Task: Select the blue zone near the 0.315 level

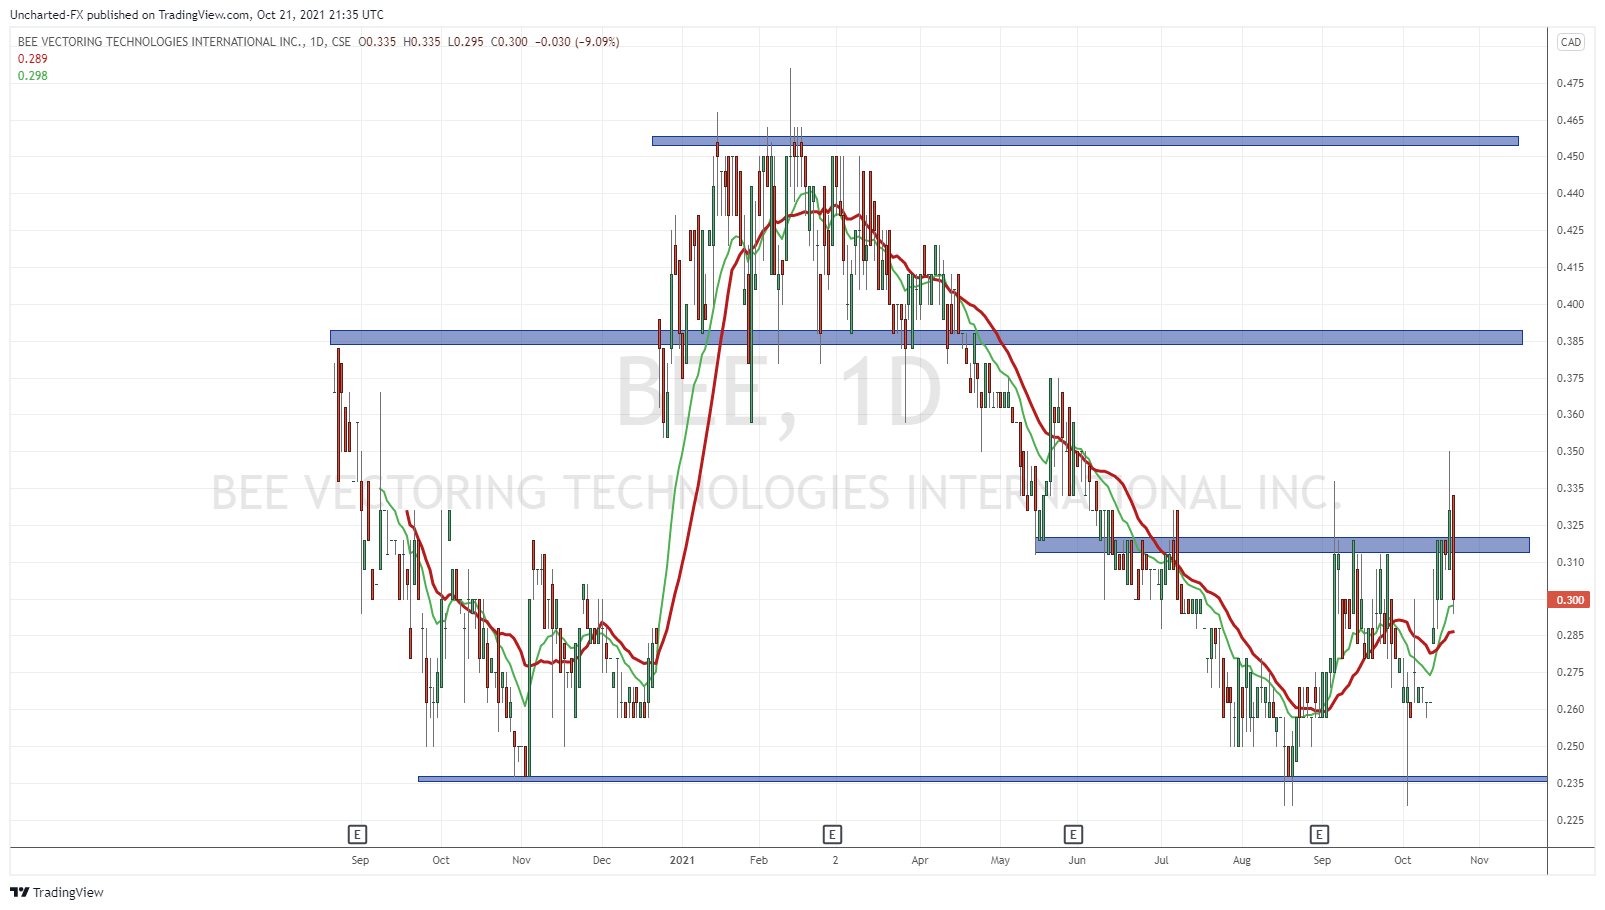Action: [1282, 545]
